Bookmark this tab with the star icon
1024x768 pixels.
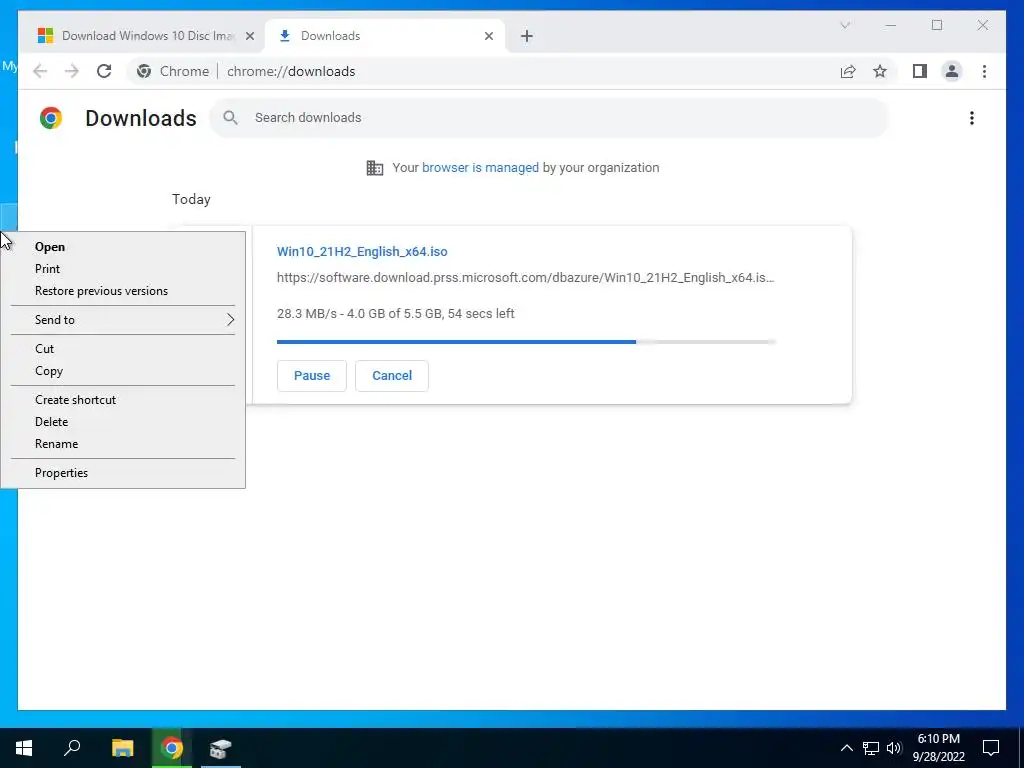[x=880, y=71]
